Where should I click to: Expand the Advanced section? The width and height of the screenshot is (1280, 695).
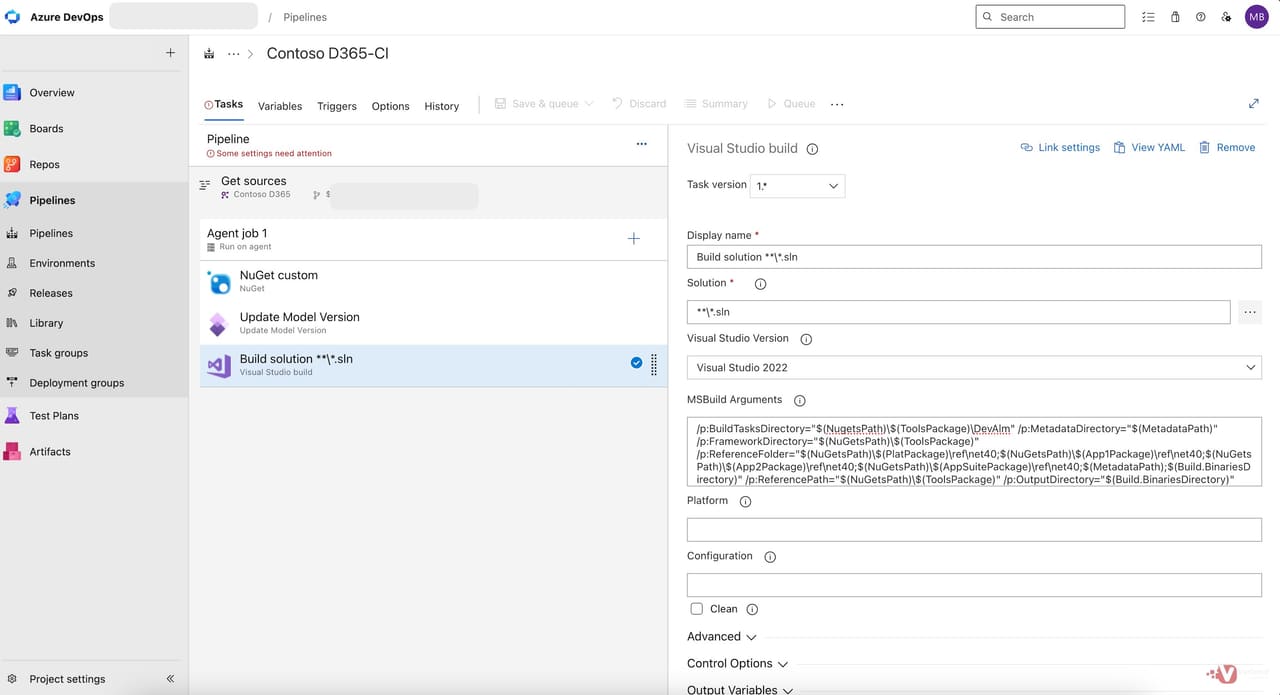[721, 637]
